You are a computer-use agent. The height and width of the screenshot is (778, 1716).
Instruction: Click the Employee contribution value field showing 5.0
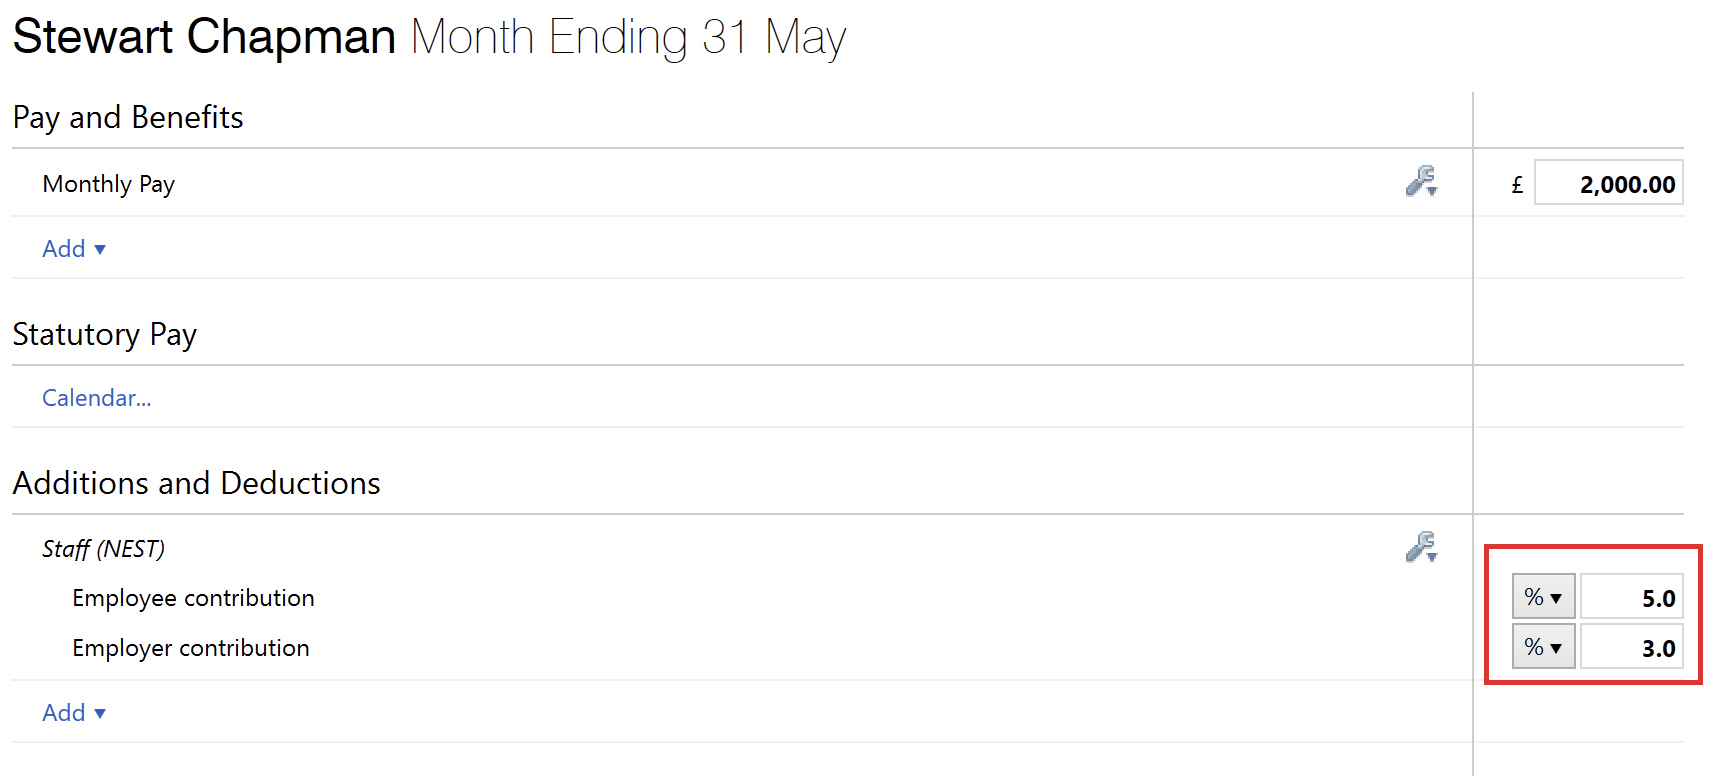coord(1631,597)
